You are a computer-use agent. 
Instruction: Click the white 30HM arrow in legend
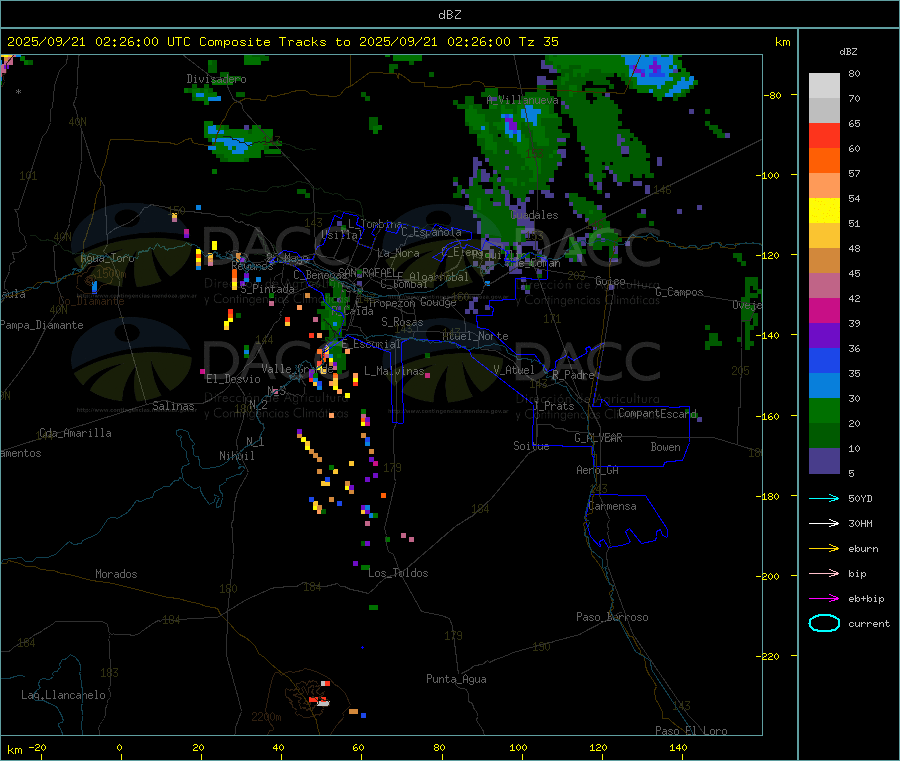(x=824, y=523)
